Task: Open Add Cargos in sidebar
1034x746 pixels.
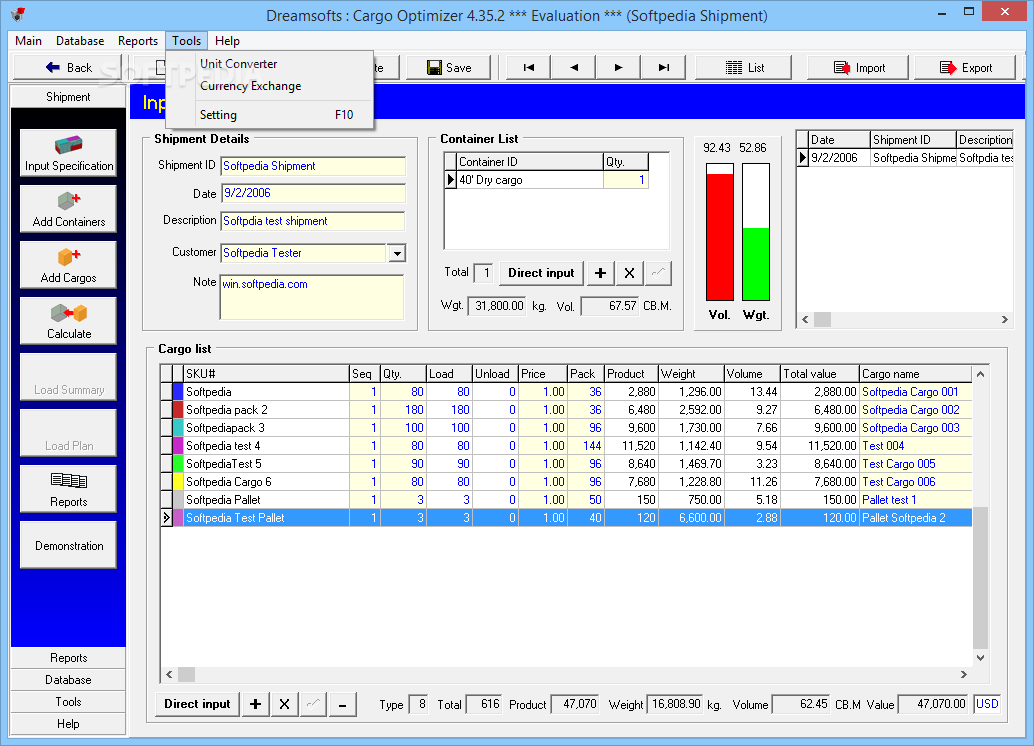Action: (x=69, y=265)
